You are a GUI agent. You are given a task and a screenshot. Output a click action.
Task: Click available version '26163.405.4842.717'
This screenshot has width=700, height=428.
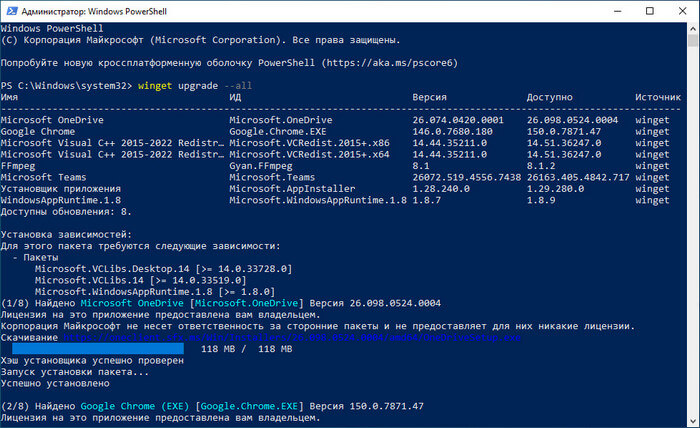tap(578, 177)
